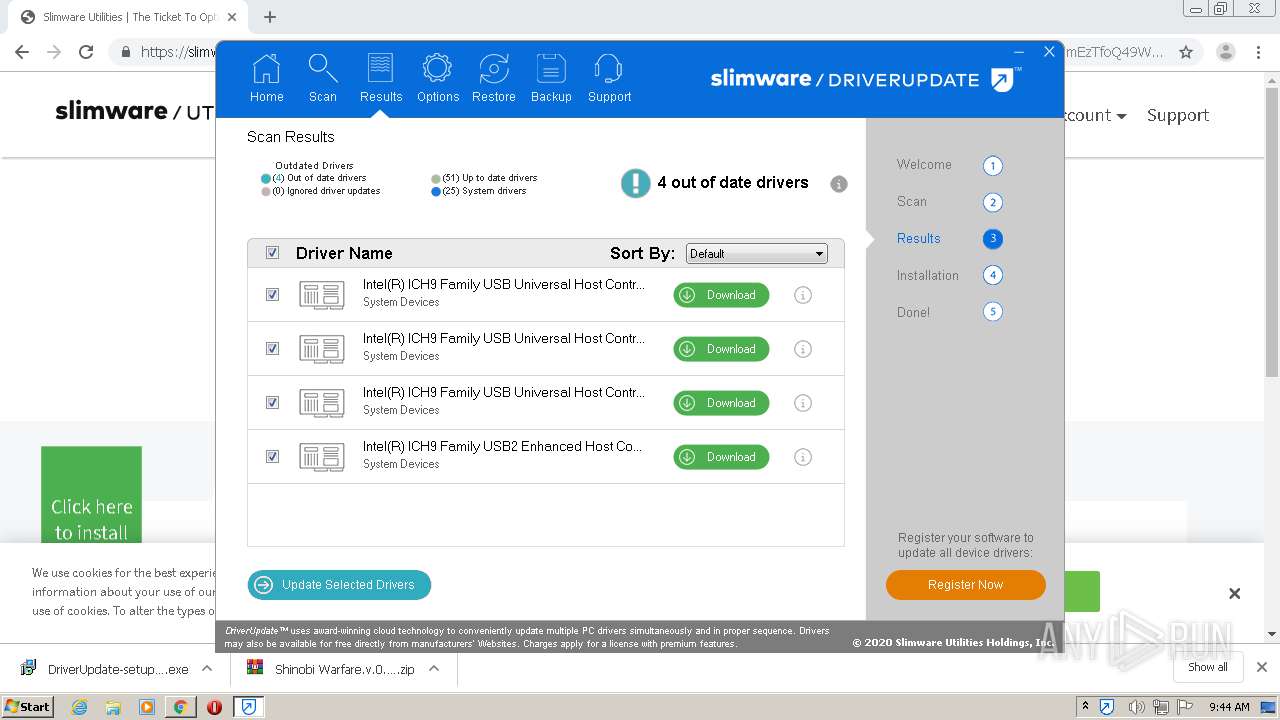The height and width of the screenshot is (720, 1280).
Task: Open the Sort By Default dropdown
Action: pos(757,254)
